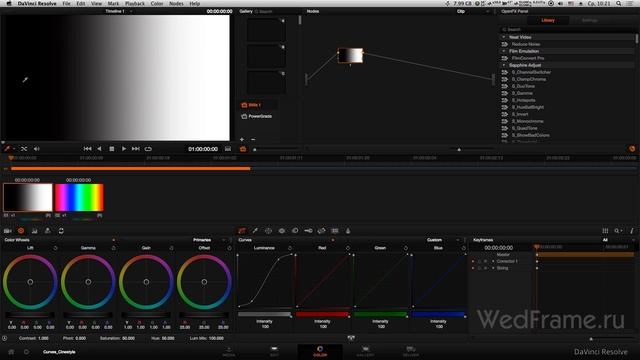Click the zoom magnifier icon above Keyframes
This screenshot has width=640, height=360.
(x=617, y=231)
